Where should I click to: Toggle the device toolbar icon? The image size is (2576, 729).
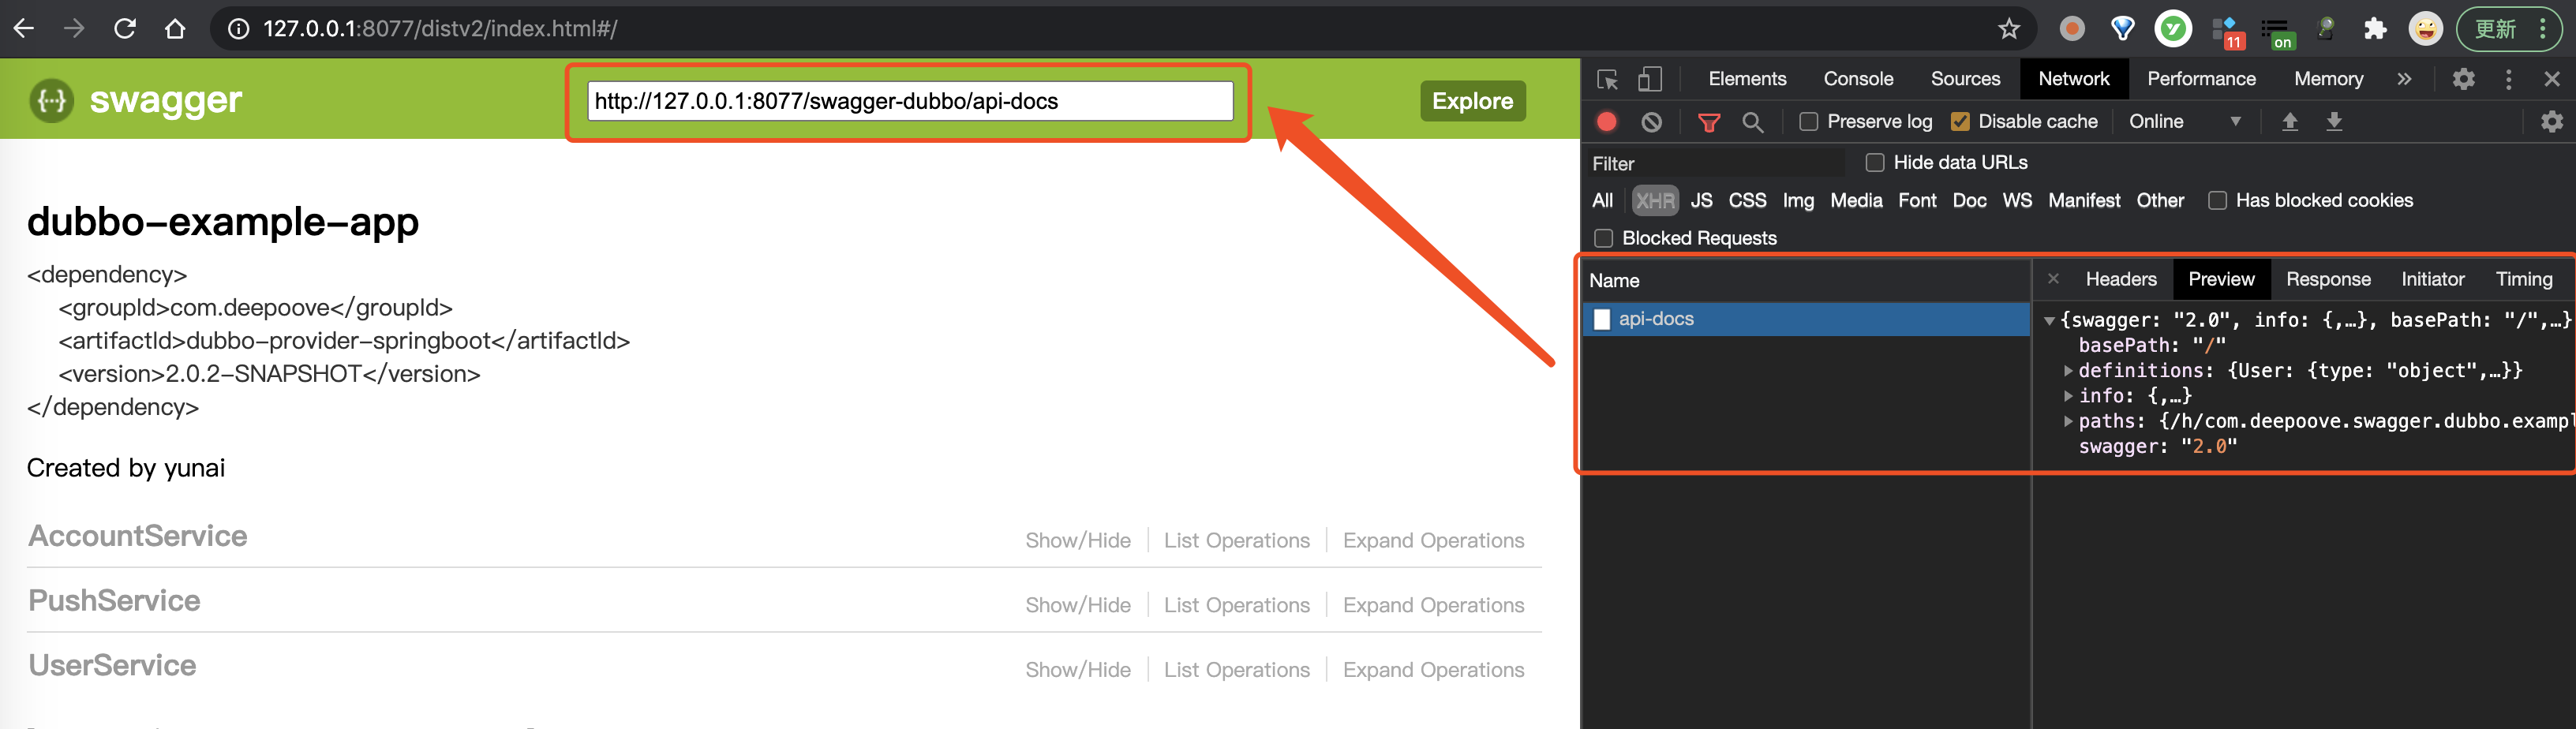click(x=1649, y=80)
